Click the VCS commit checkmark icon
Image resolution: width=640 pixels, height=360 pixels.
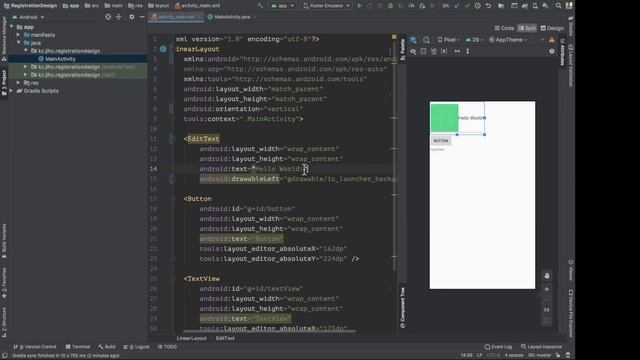tap(467, 6)
